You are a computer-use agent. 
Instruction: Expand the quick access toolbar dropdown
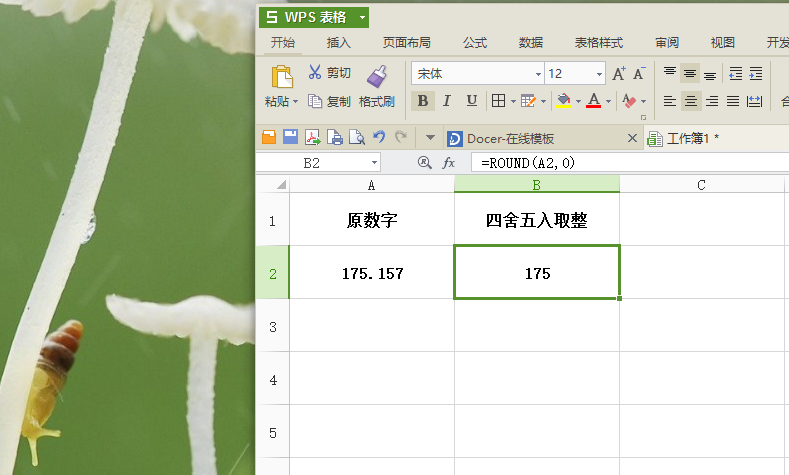(430, 137)
